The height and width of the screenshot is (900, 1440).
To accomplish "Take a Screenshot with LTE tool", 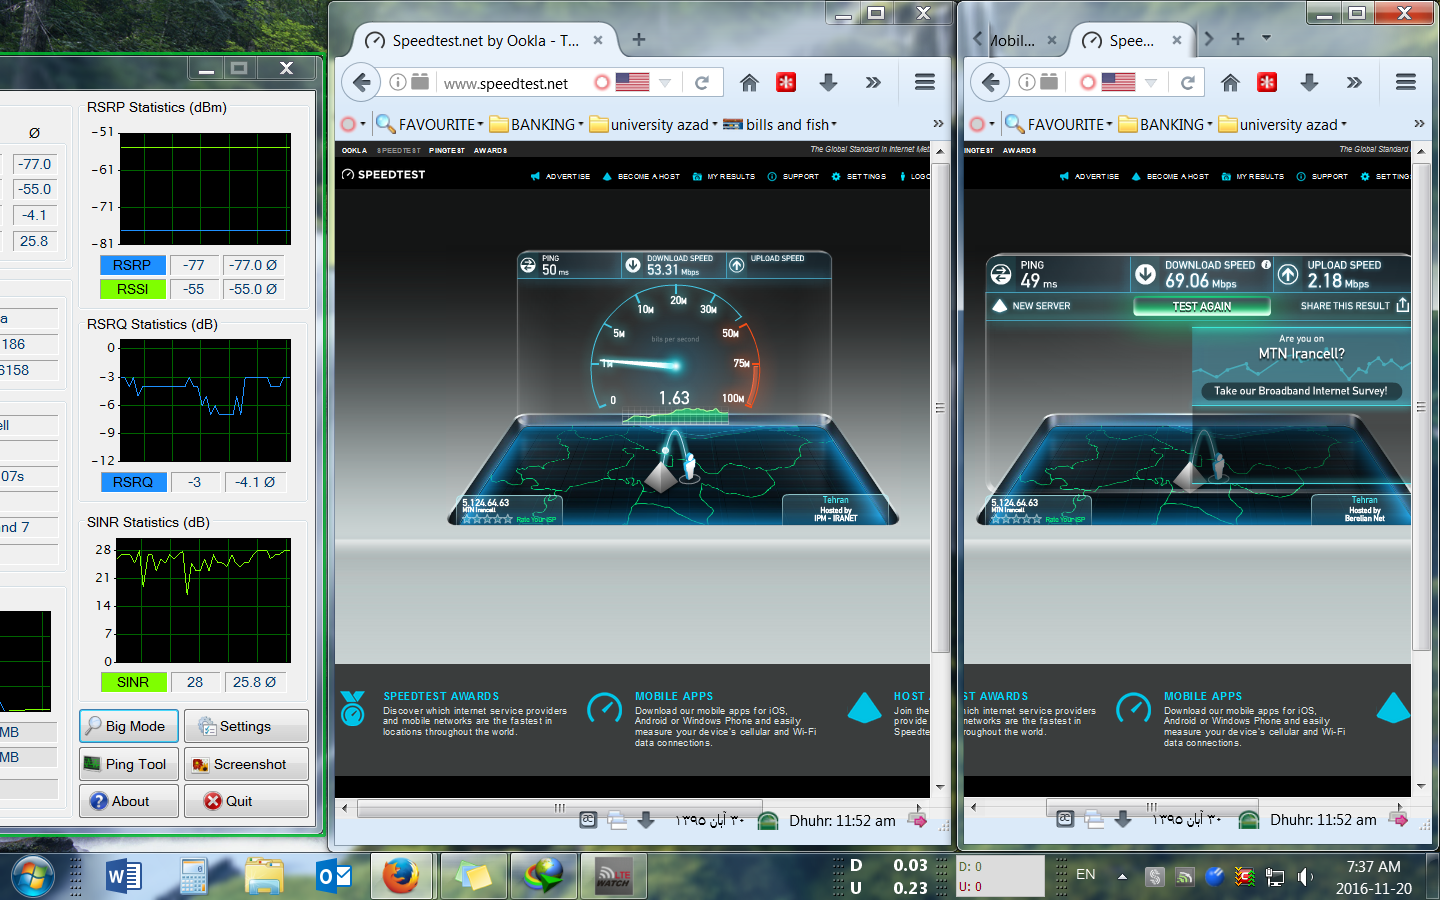I will [246, 764].
